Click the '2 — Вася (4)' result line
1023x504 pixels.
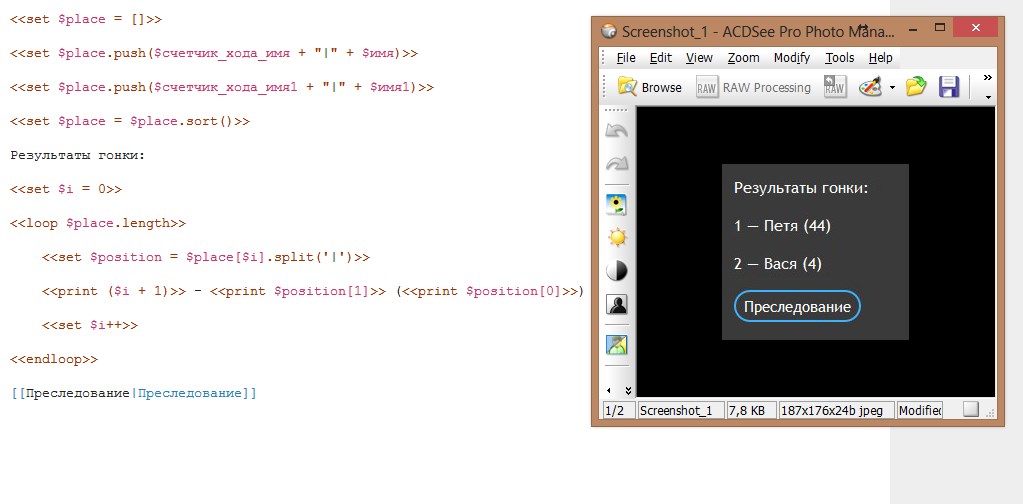pyautogui.click(x=778, y=264)
